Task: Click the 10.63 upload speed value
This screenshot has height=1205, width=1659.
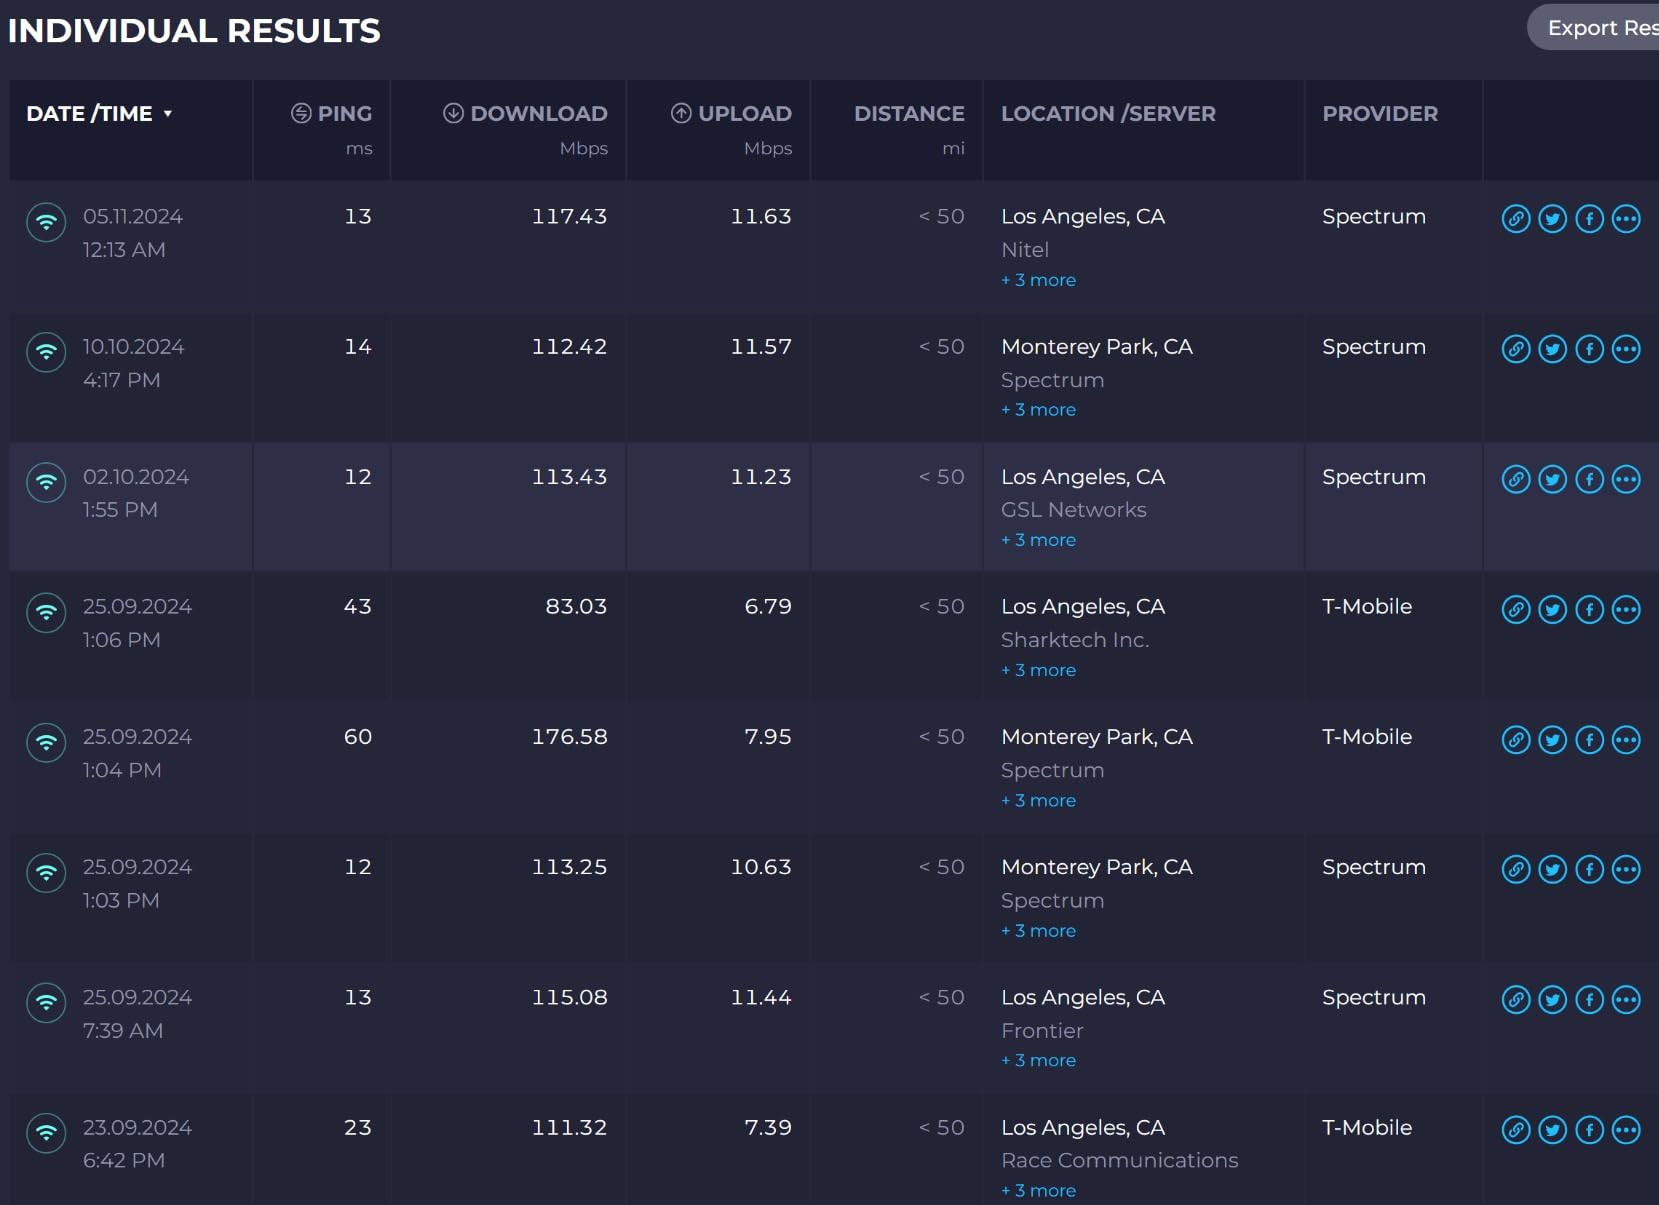Action: tap(761, 867)
